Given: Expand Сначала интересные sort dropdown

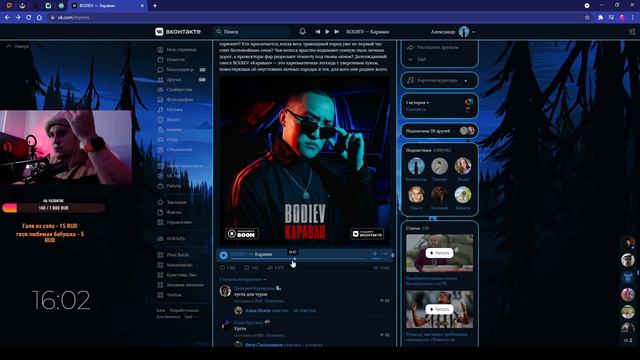Looking at the screenshot, I should click(x=242, y=279).
